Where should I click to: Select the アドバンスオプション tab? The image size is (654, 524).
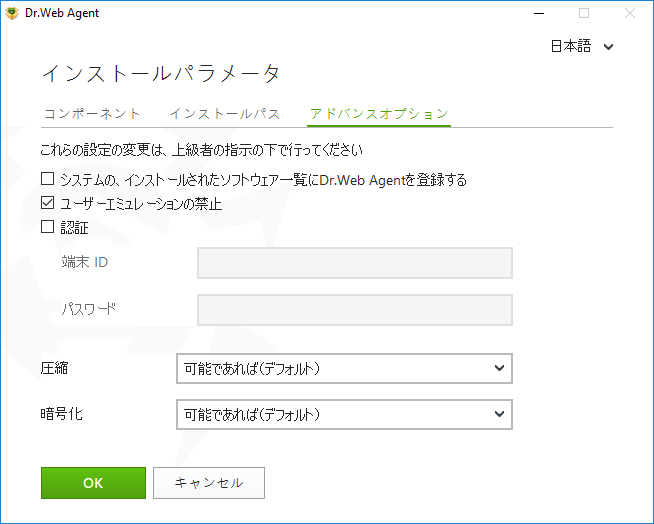pos(379,113)
